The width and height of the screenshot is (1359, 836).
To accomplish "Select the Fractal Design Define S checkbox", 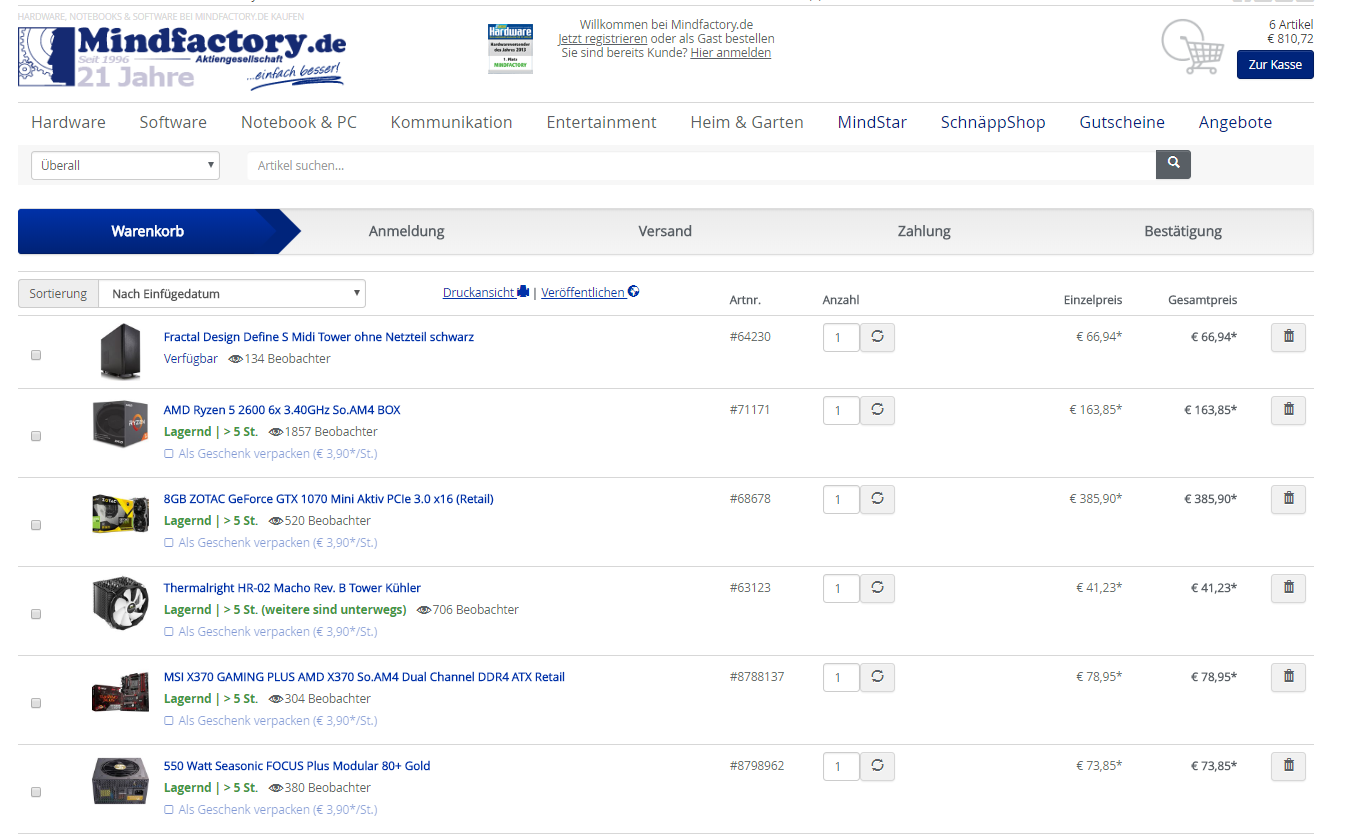I will [x=36, y=355].
